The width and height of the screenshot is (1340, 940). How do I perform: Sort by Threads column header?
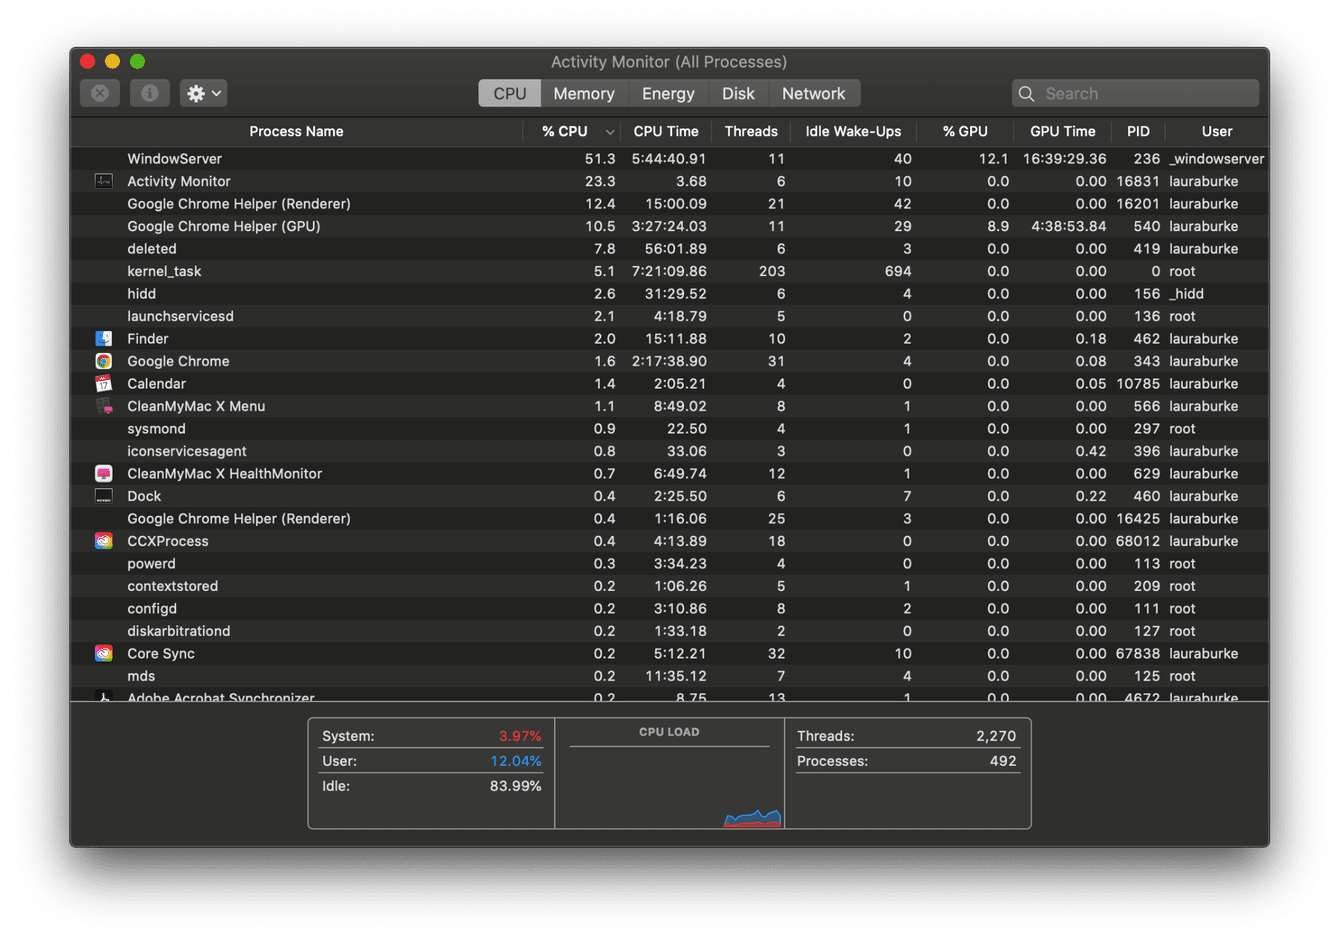751,131
